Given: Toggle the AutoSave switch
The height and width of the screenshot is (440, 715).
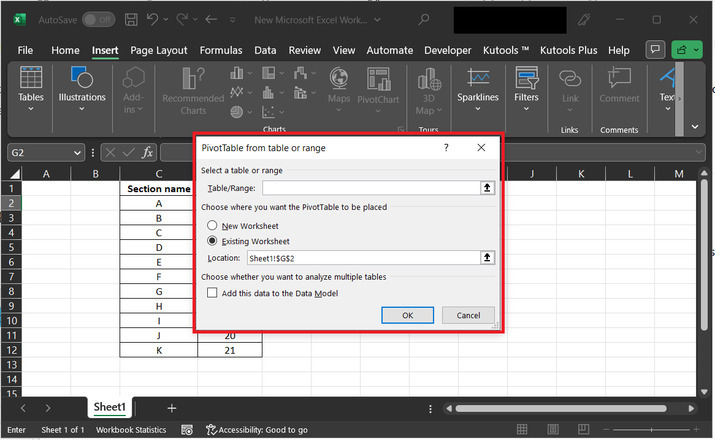Looking at the screenshot, I should coord(98,20).
